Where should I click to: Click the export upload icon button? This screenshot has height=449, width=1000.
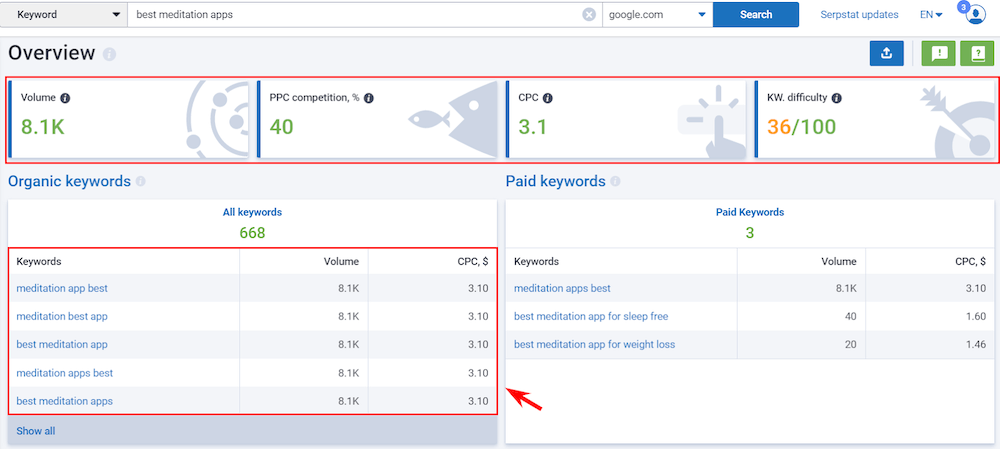(x=886, y=54)
